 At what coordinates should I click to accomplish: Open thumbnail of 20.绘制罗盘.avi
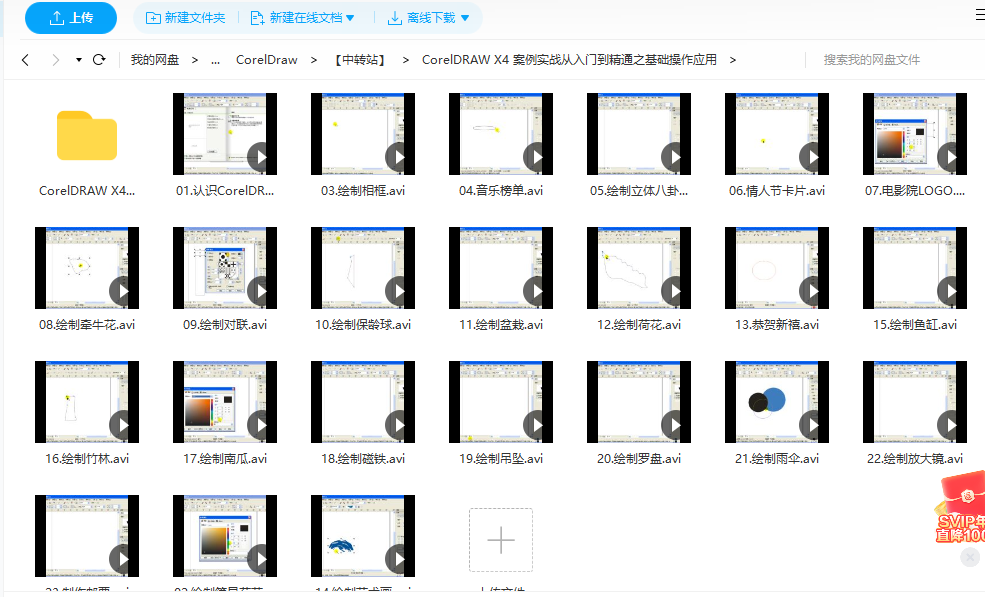coord(639,402)
